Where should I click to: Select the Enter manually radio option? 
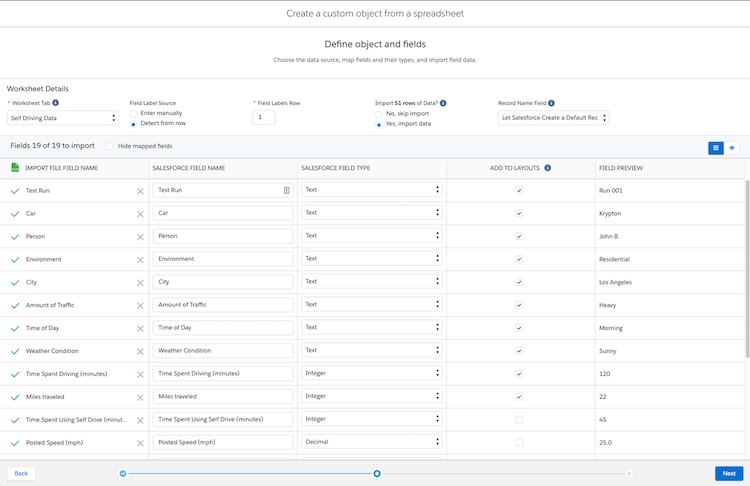(134, 113)
